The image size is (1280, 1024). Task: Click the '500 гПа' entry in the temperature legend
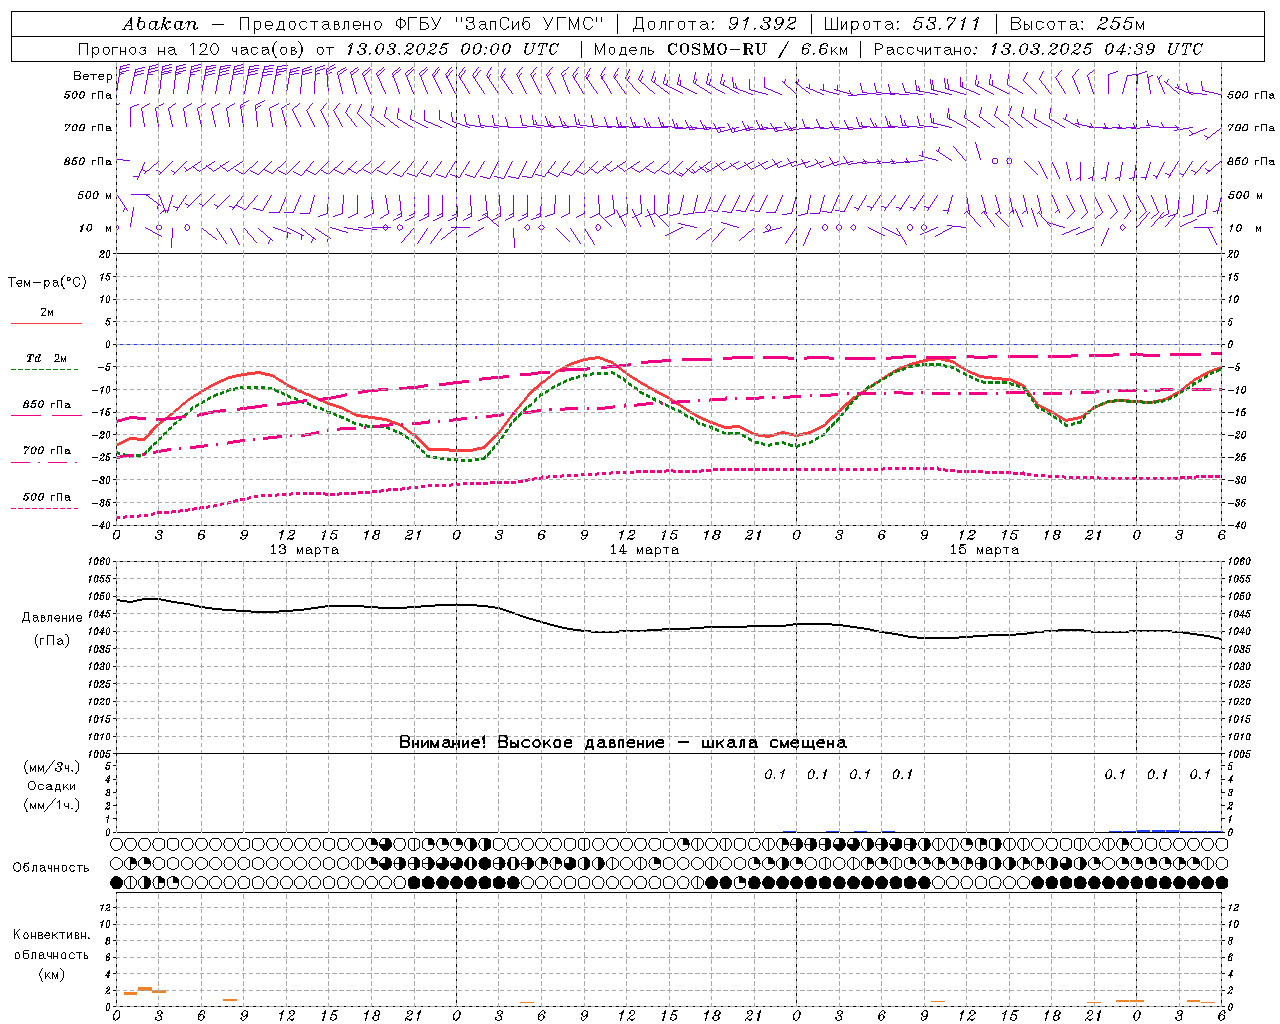[46, 496]
